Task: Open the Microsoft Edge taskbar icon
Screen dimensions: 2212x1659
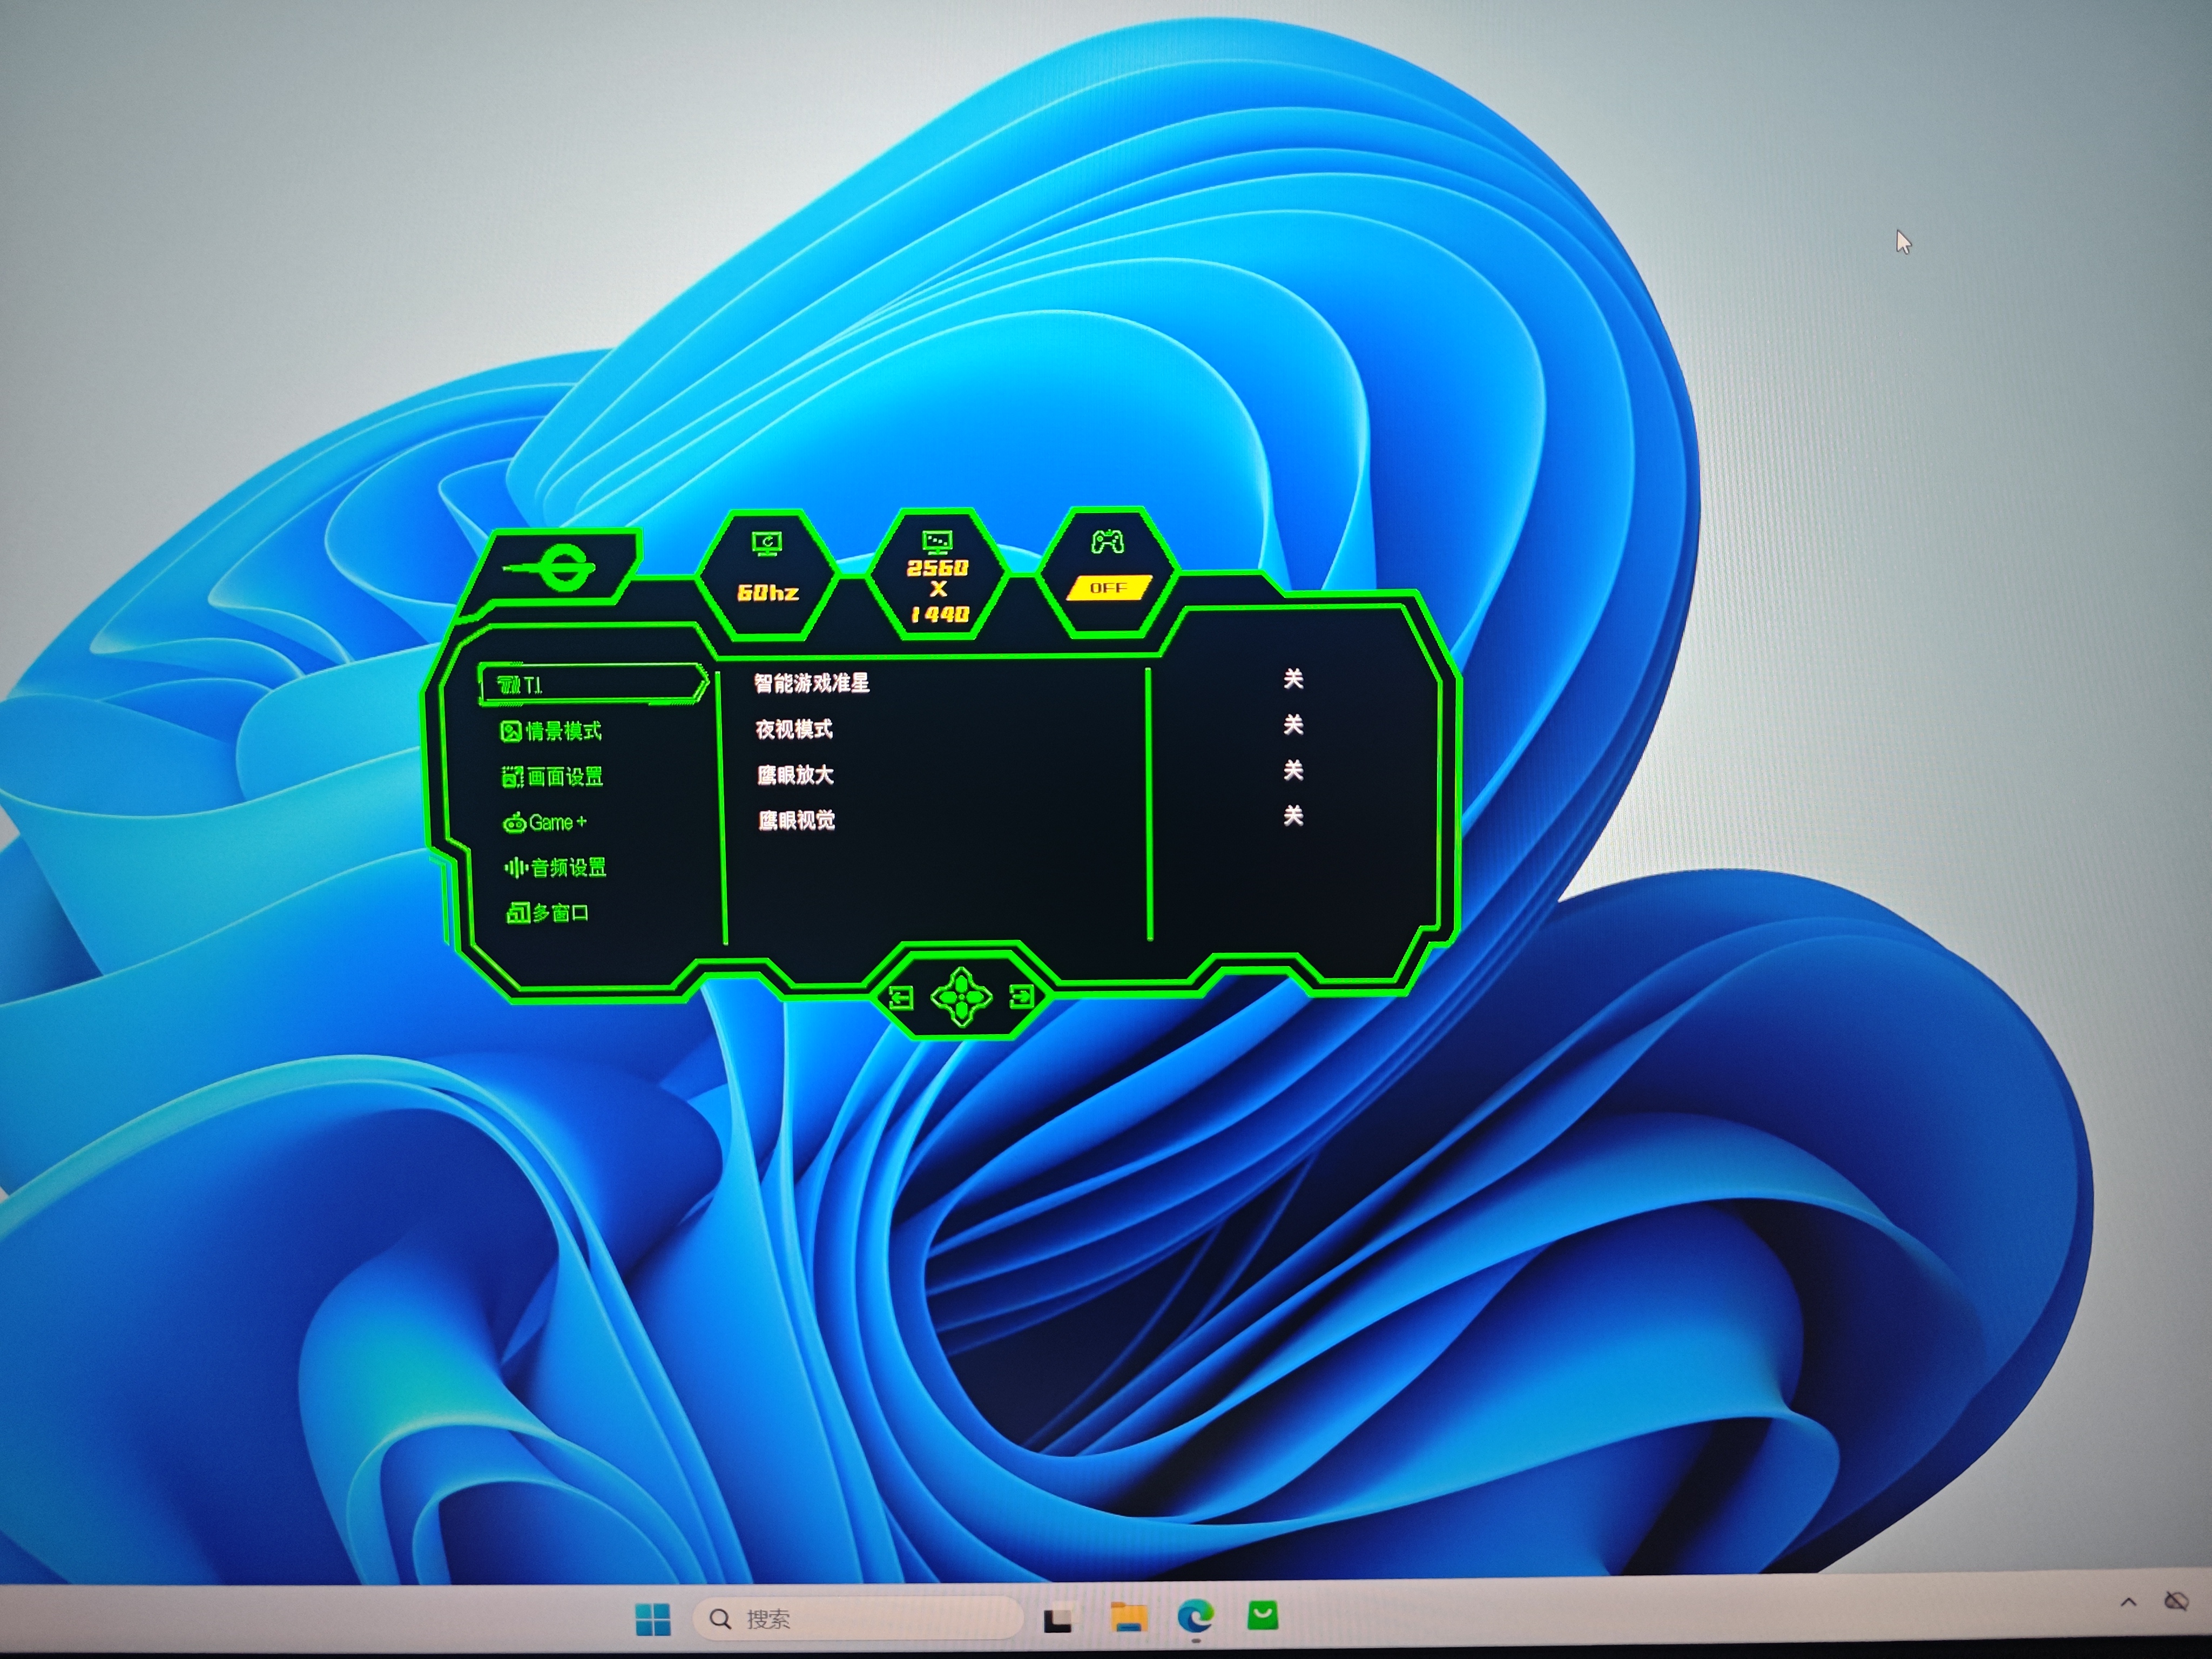Action: (x=1195, y=1617)
